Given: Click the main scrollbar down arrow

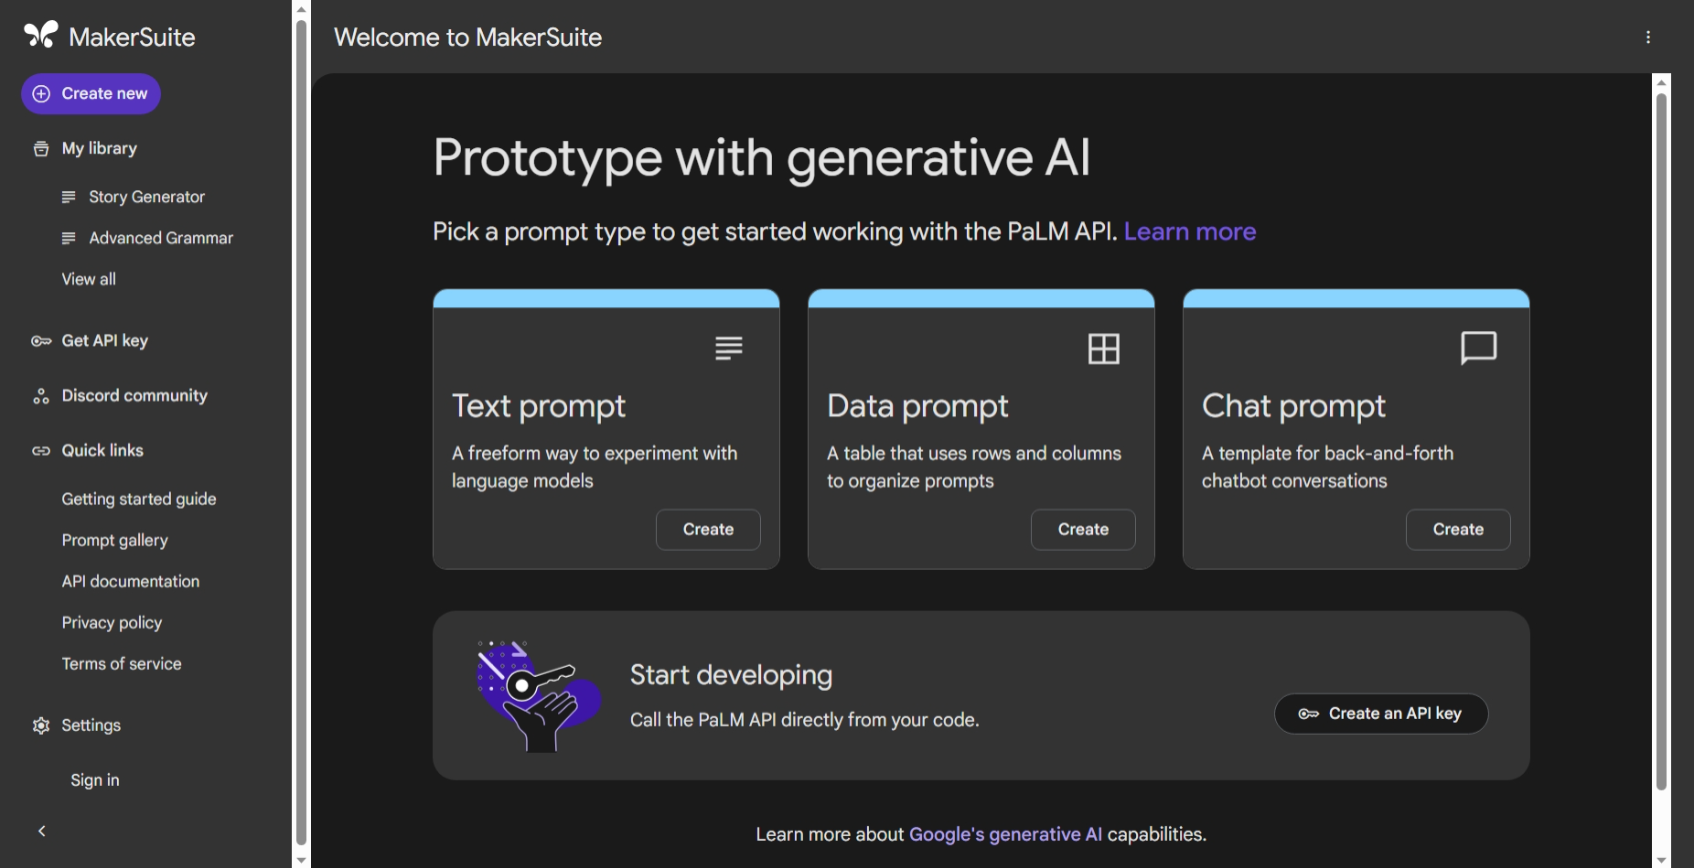Looking at the screenshot, I should click(1662, 860).
